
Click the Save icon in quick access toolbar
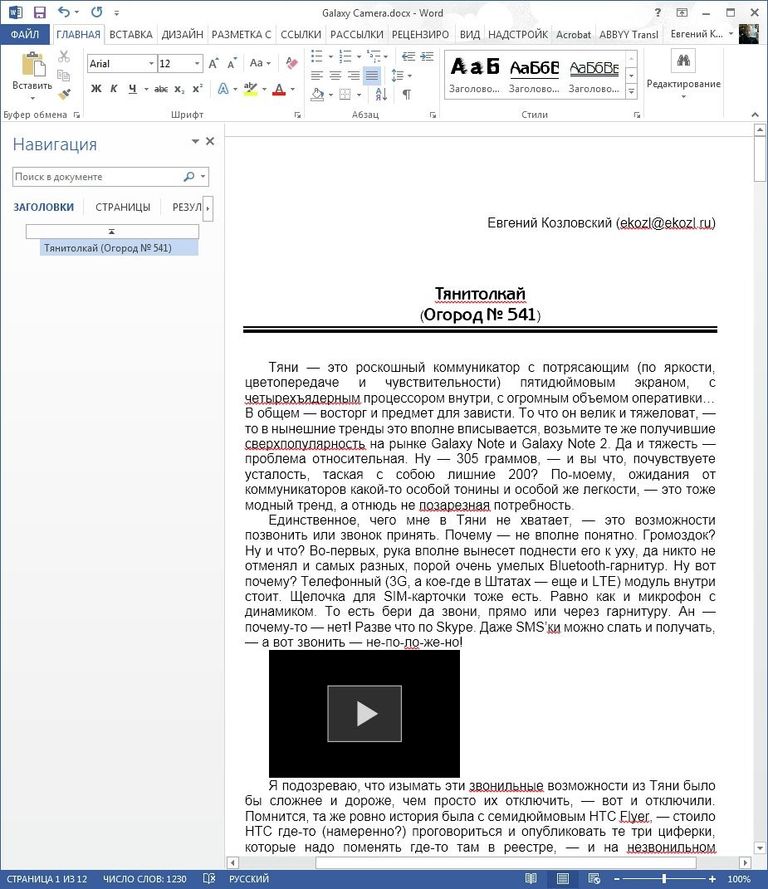coord(39,12)
